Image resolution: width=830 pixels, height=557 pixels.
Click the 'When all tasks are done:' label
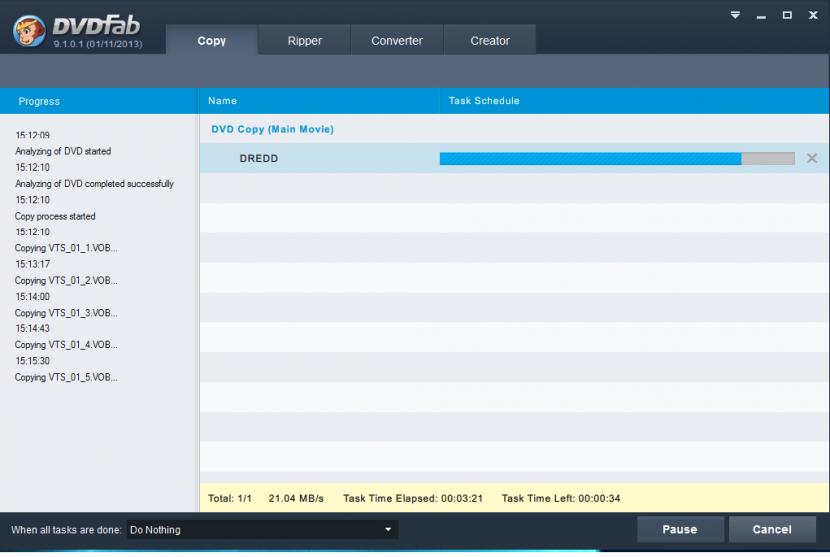(66, 530)
